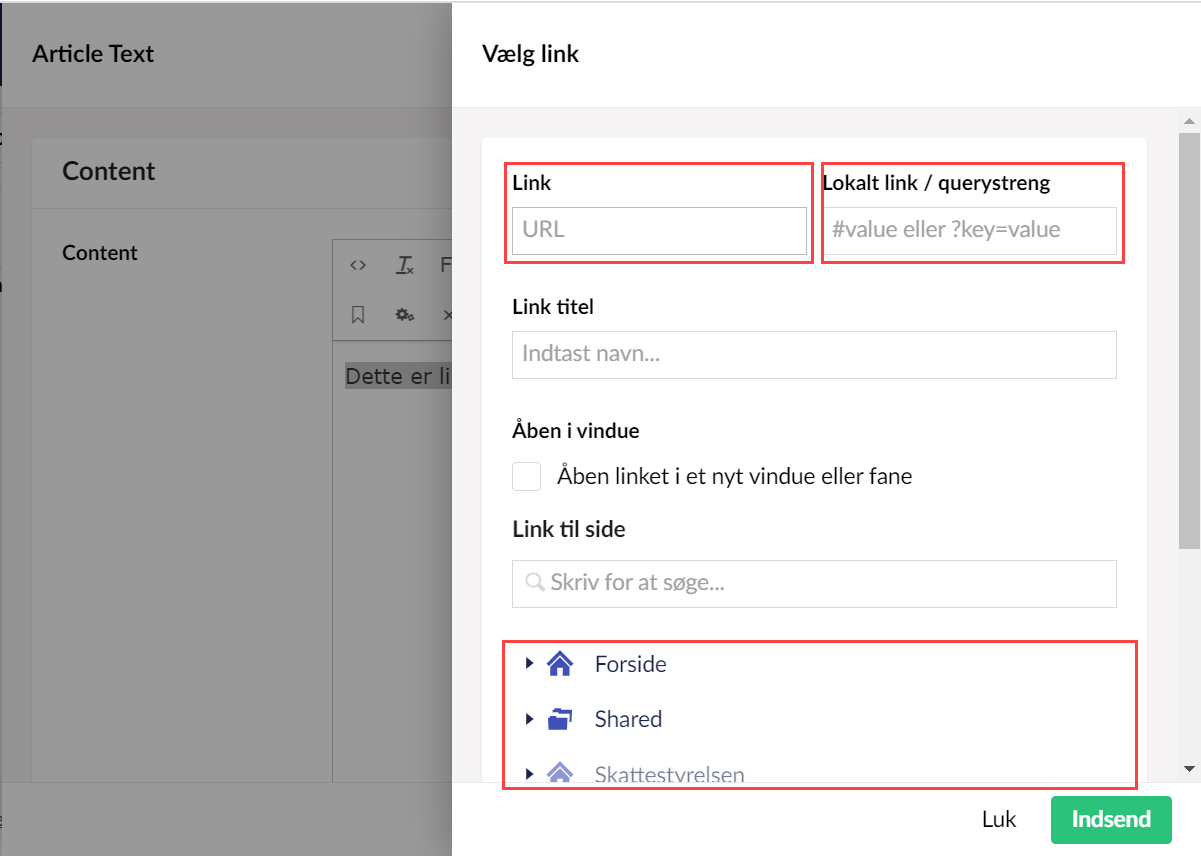The height and width of the screenshot is (856, 1201).
Task: Select the Forside page in the tree
Action: (x=630, y=664)
